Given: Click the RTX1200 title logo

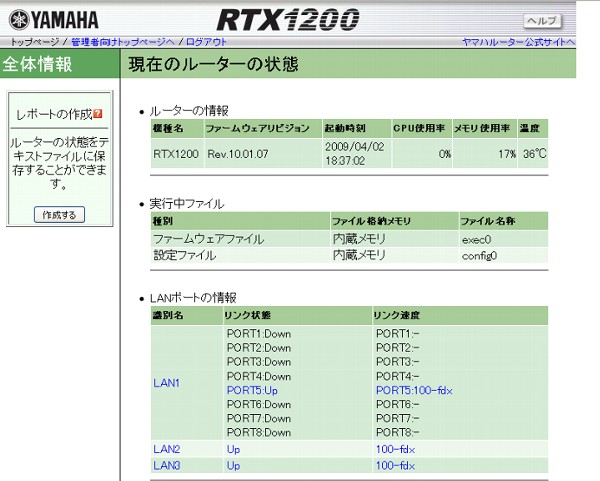Looking at the screenshot, I should 288,20.
